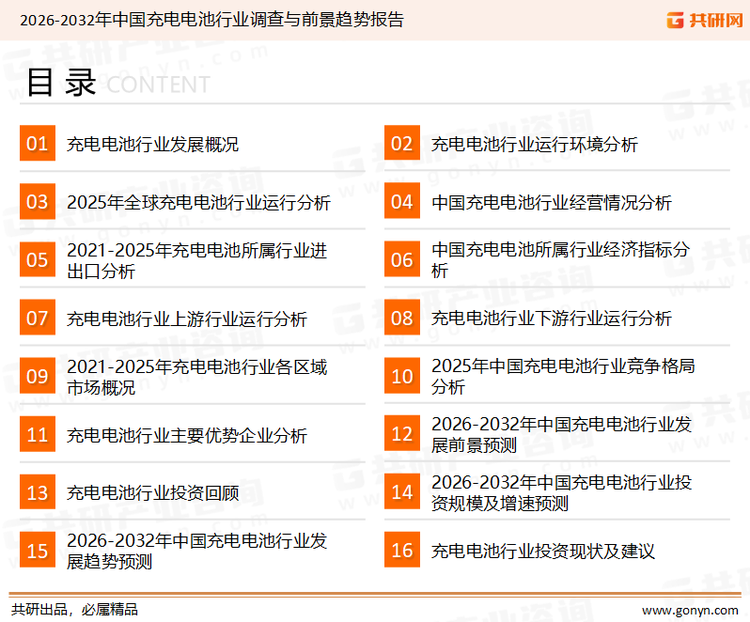
Task: Click 充电电池行业投资现状及建议 entry
Action: pos(542,551)
